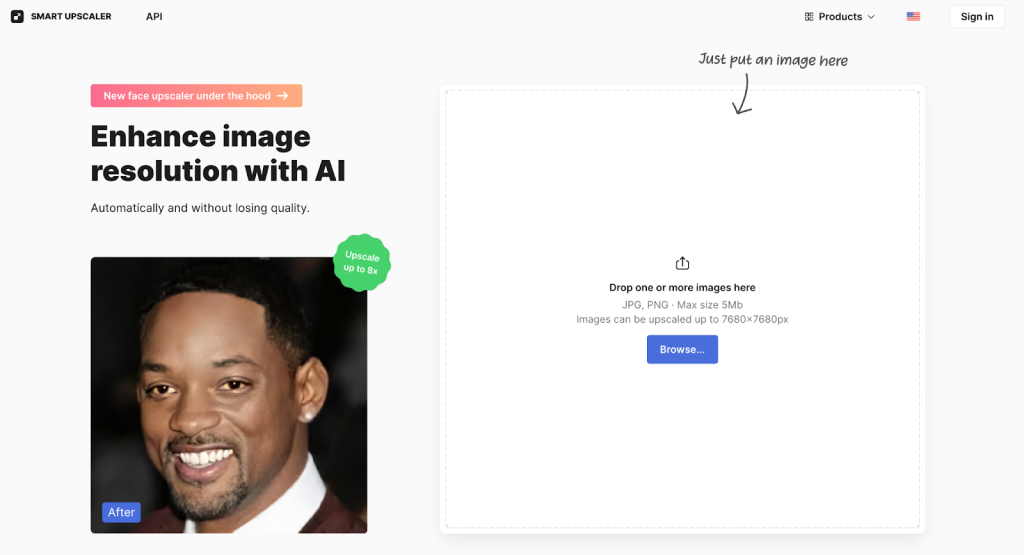This screenshot has width=1024, height=555.
Task: Click the Browse... button
Action: [x=682, y=349]
